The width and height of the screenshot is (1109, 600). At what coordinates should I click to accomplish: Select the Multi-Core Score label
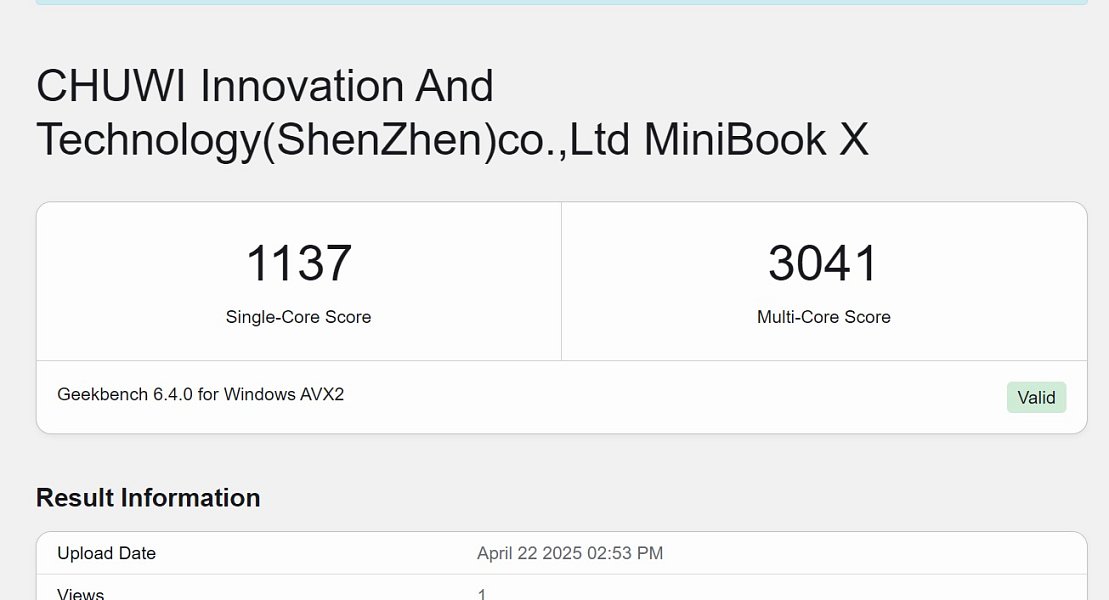[x=823, y=317]
